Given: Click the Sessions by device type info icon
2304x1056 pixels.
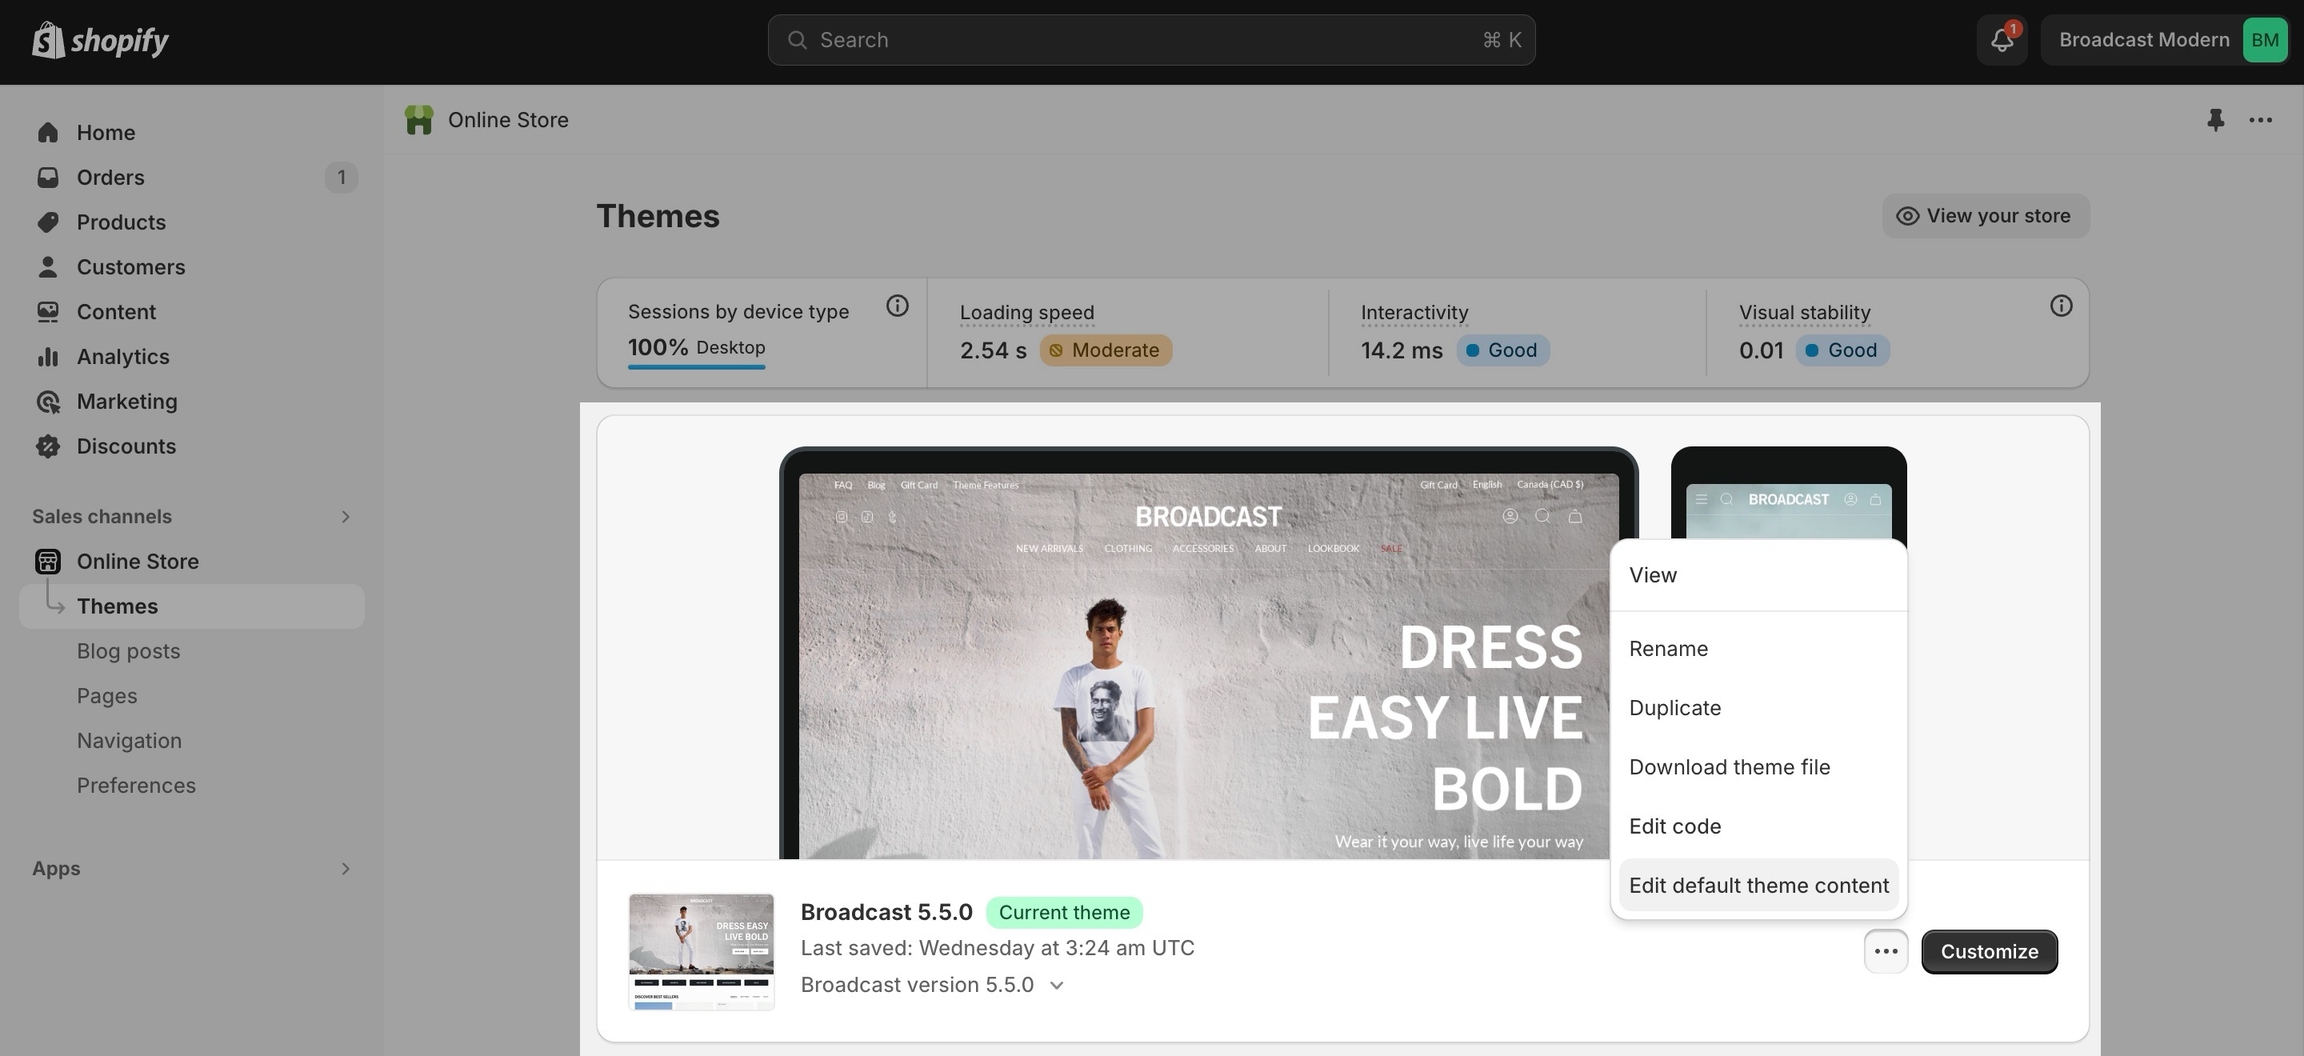Looking at the screenshot, I should 897,306.
